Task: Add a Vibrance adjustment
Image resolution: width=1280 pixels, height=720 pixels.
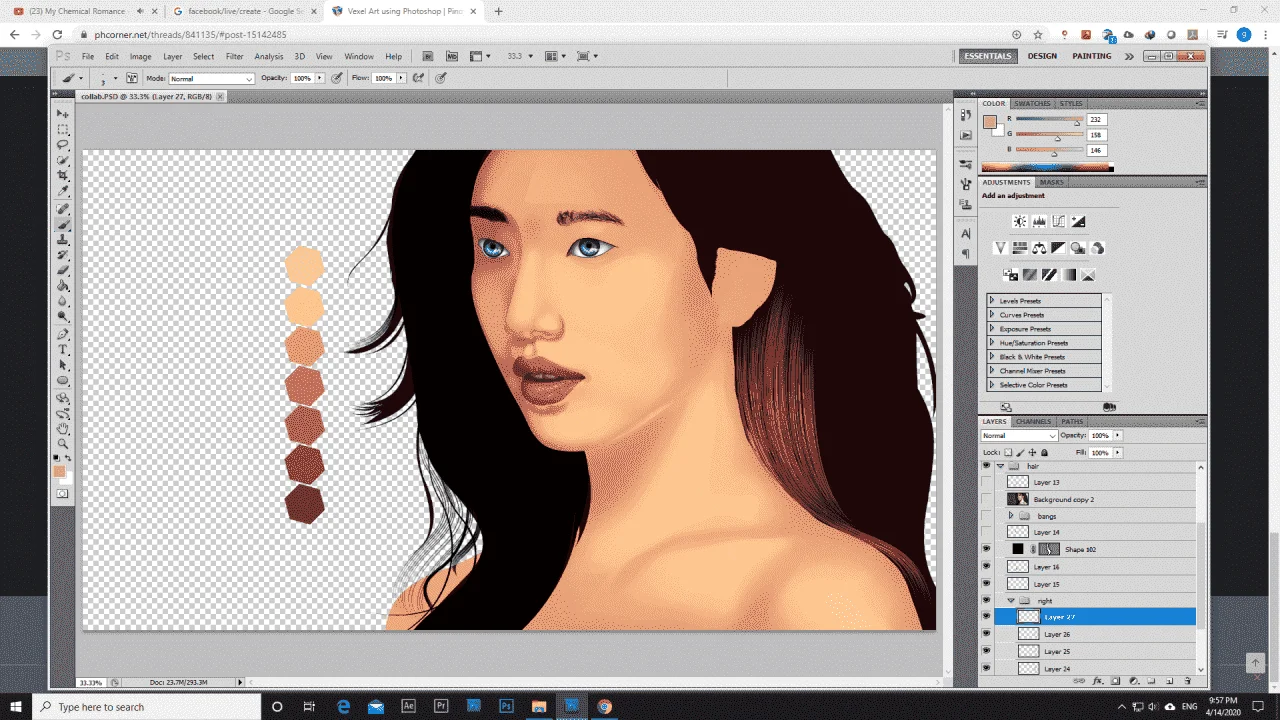Action: [1000, 248]
